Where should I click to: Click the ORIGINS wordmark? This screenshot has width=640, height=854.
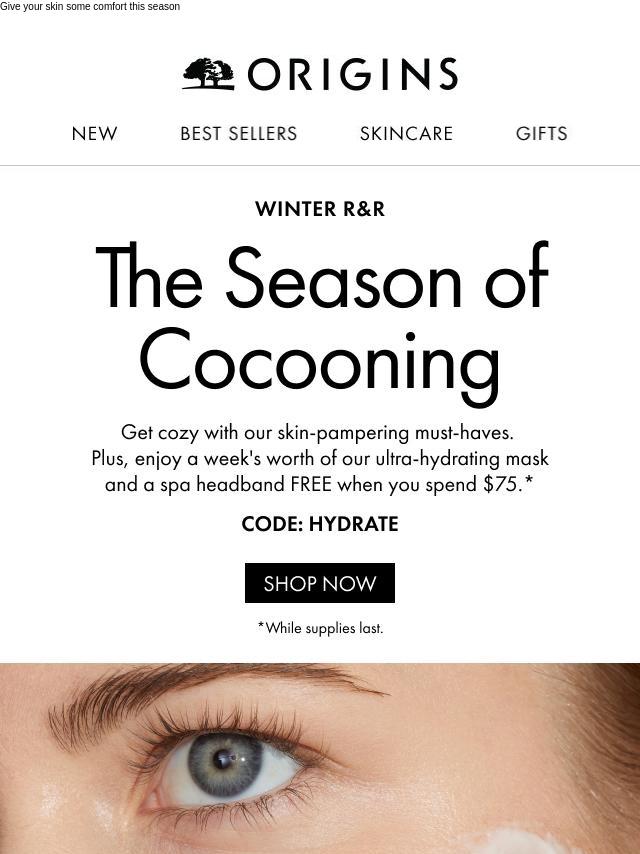352,74
